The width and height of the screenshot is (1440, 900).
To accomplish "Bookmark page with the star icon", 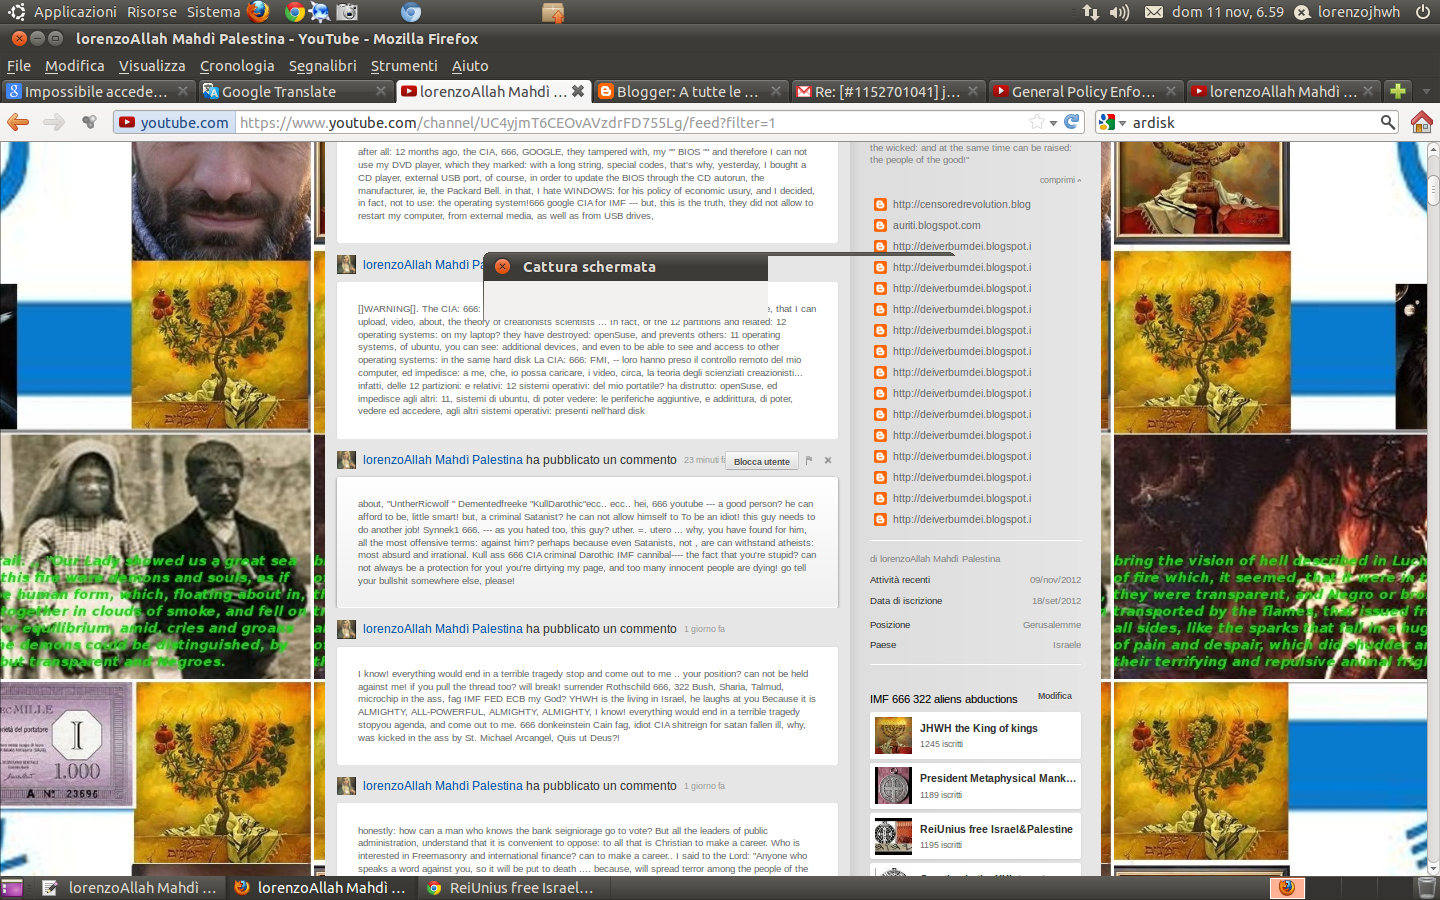I will pyautogui.click(x=1037, y=122).
